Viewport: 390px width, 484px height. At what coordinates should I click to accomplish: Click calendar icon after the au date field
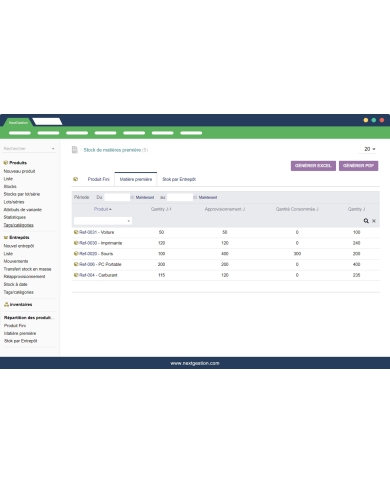(x=195, y=197)
